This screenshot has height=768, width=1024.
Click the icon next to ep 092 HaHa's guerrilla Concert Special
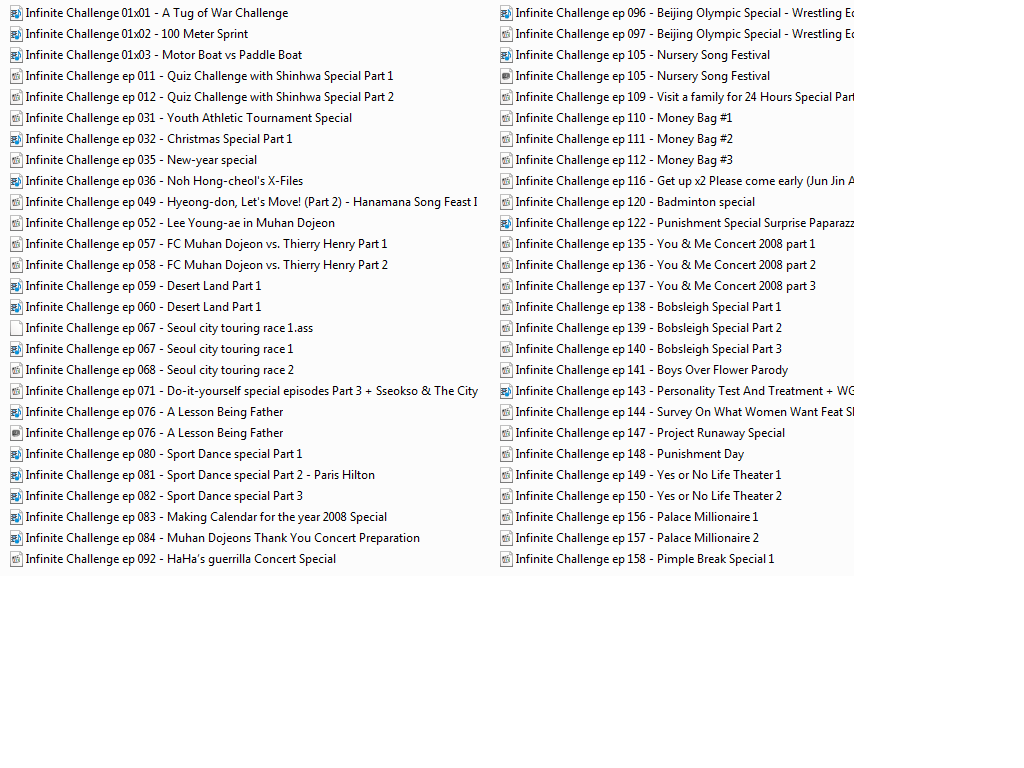click(16, 559)
